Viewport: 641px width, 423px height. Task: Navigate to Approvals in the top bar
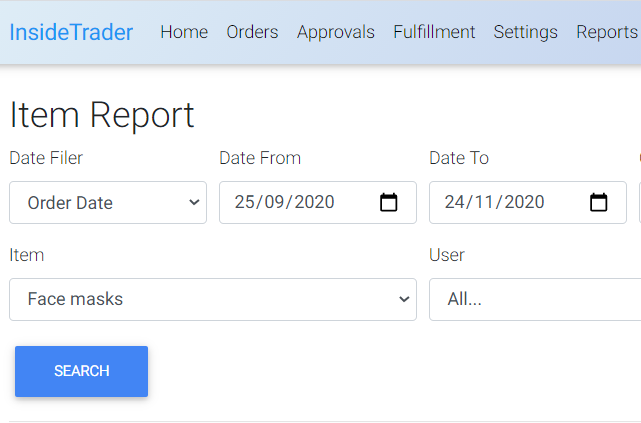(x=336, y=32)
